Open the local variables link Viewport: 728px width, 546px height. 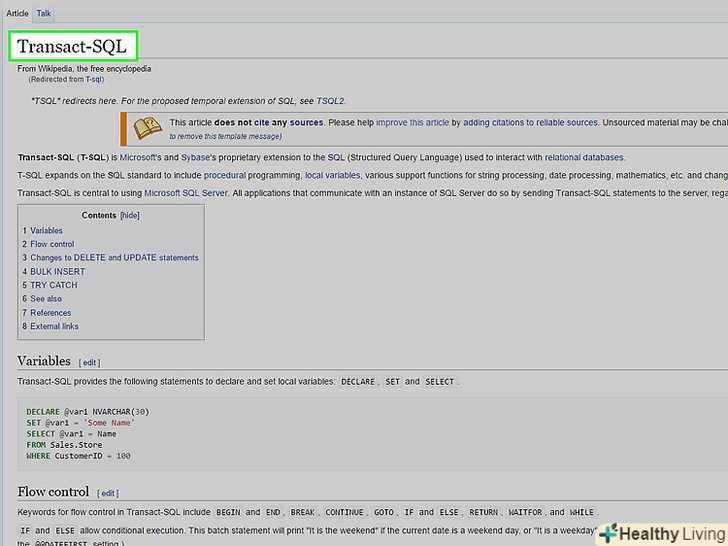click(332, 175)
